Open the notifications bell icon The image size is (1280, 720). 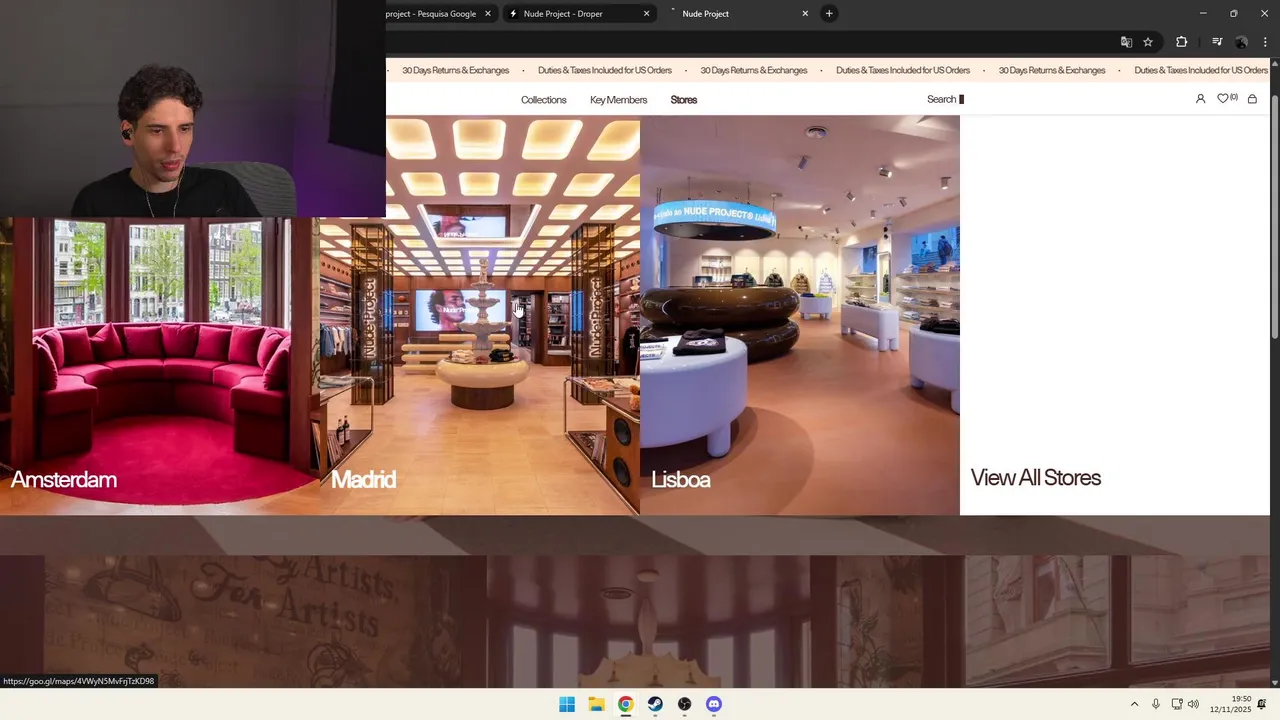click(1262, 704)
